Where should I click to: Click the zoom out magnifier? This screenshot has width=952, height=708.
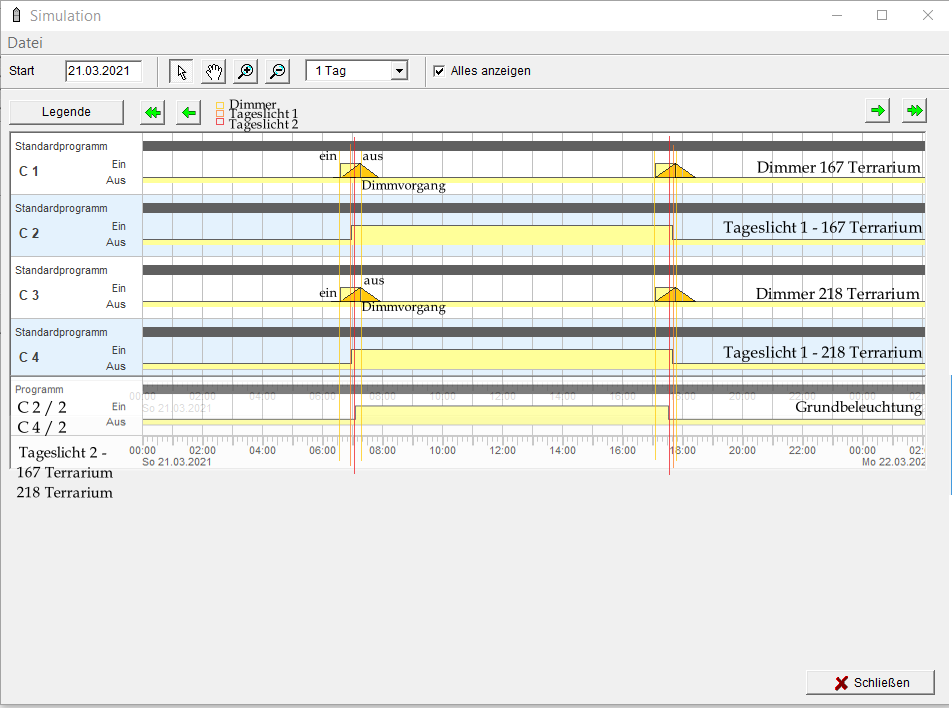tap(277, 71)
